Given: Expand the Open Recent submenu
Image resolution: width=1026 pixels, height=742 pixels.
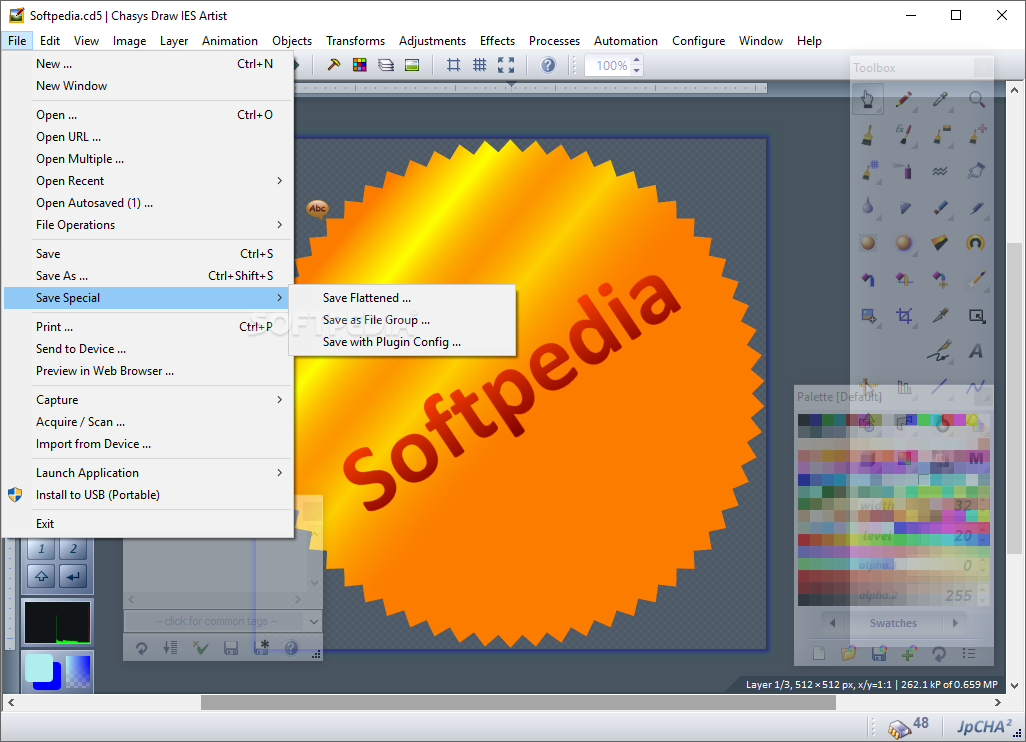Looking at the screenshot, I should click(x=148, y=181).
